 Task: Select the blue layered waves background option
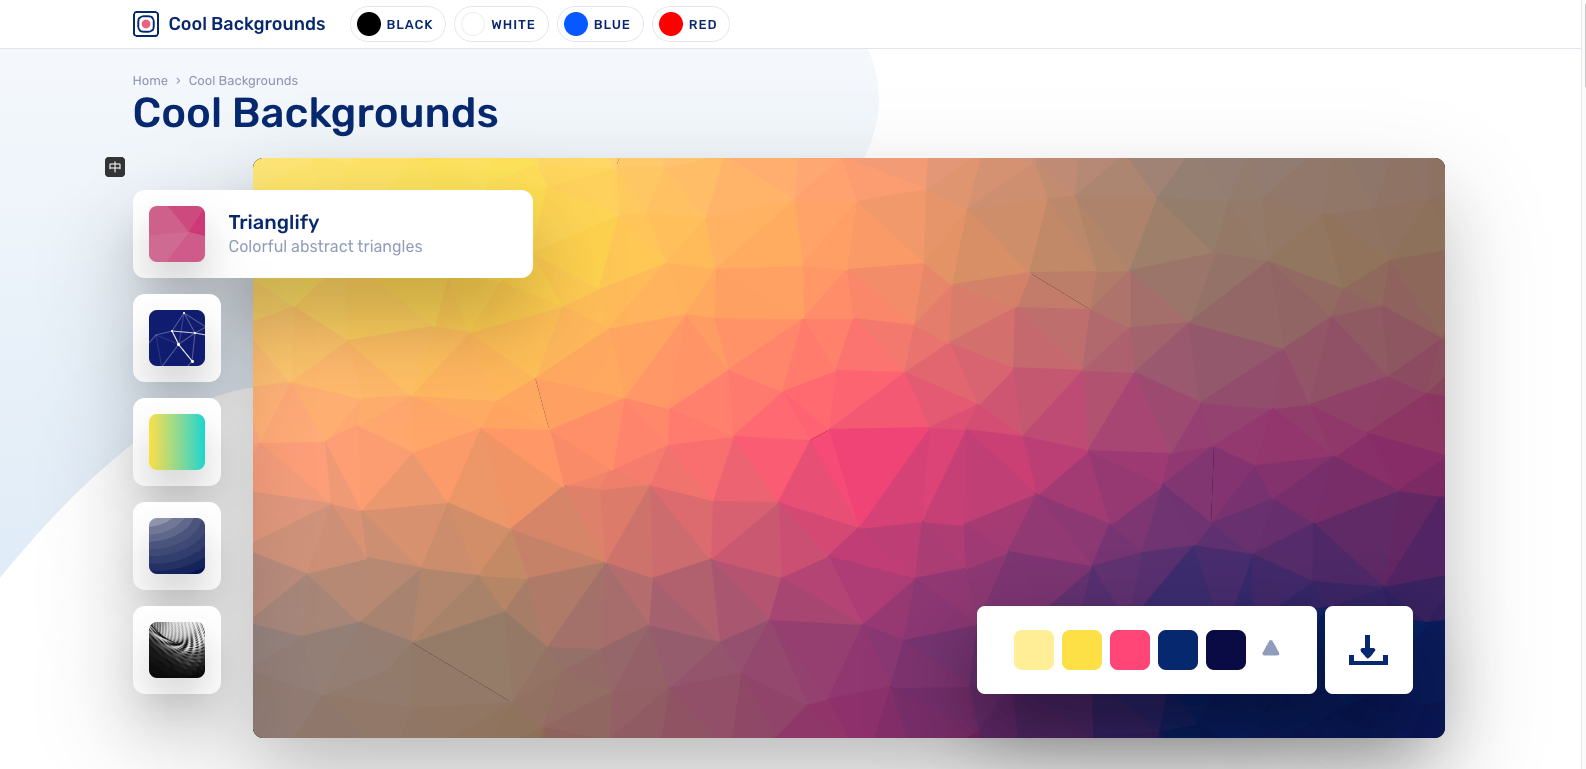point(177,546)
